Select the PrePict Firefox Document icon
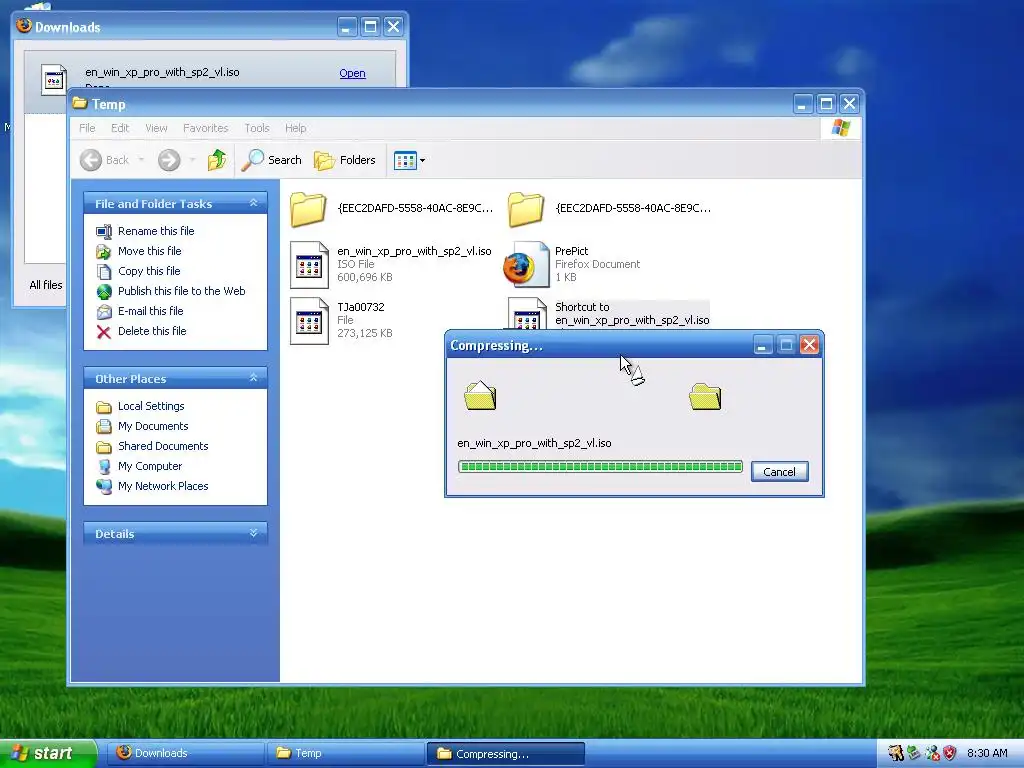 tap(526, 264)
